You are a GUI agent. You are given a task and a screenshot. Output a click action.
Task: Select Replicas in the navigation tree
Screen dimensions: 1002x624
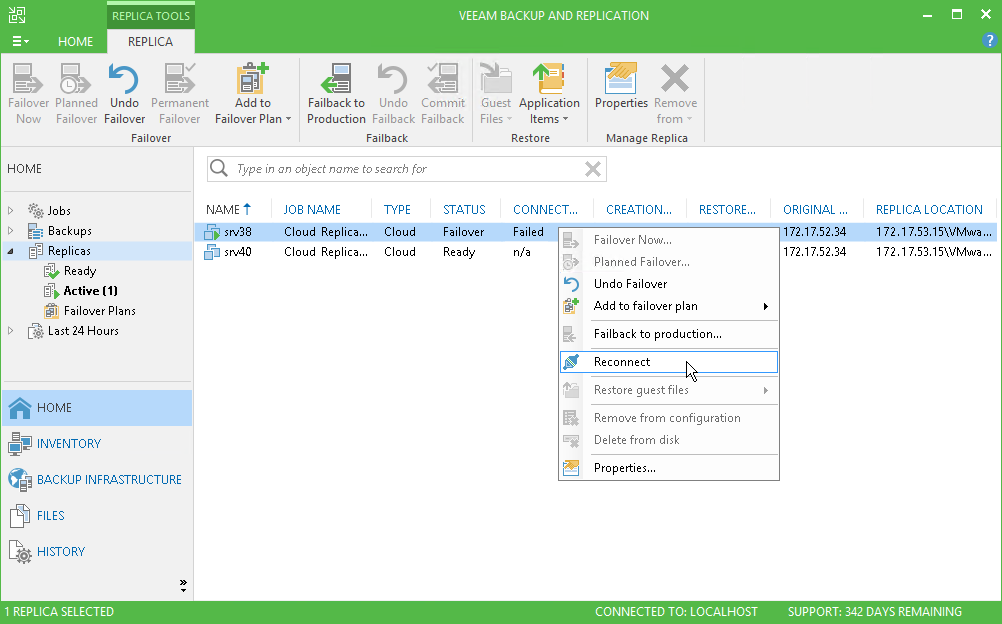[x=69, y=251]
